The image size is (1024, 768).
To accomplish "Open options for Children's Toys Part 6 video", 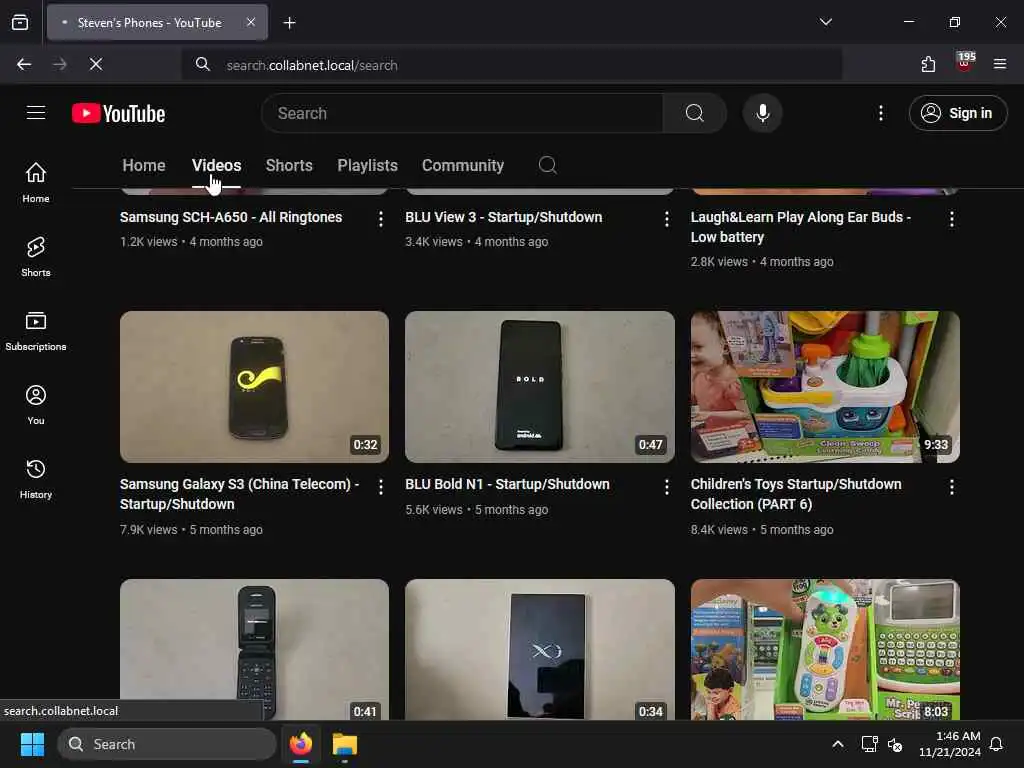I will (x=952, y=487).
